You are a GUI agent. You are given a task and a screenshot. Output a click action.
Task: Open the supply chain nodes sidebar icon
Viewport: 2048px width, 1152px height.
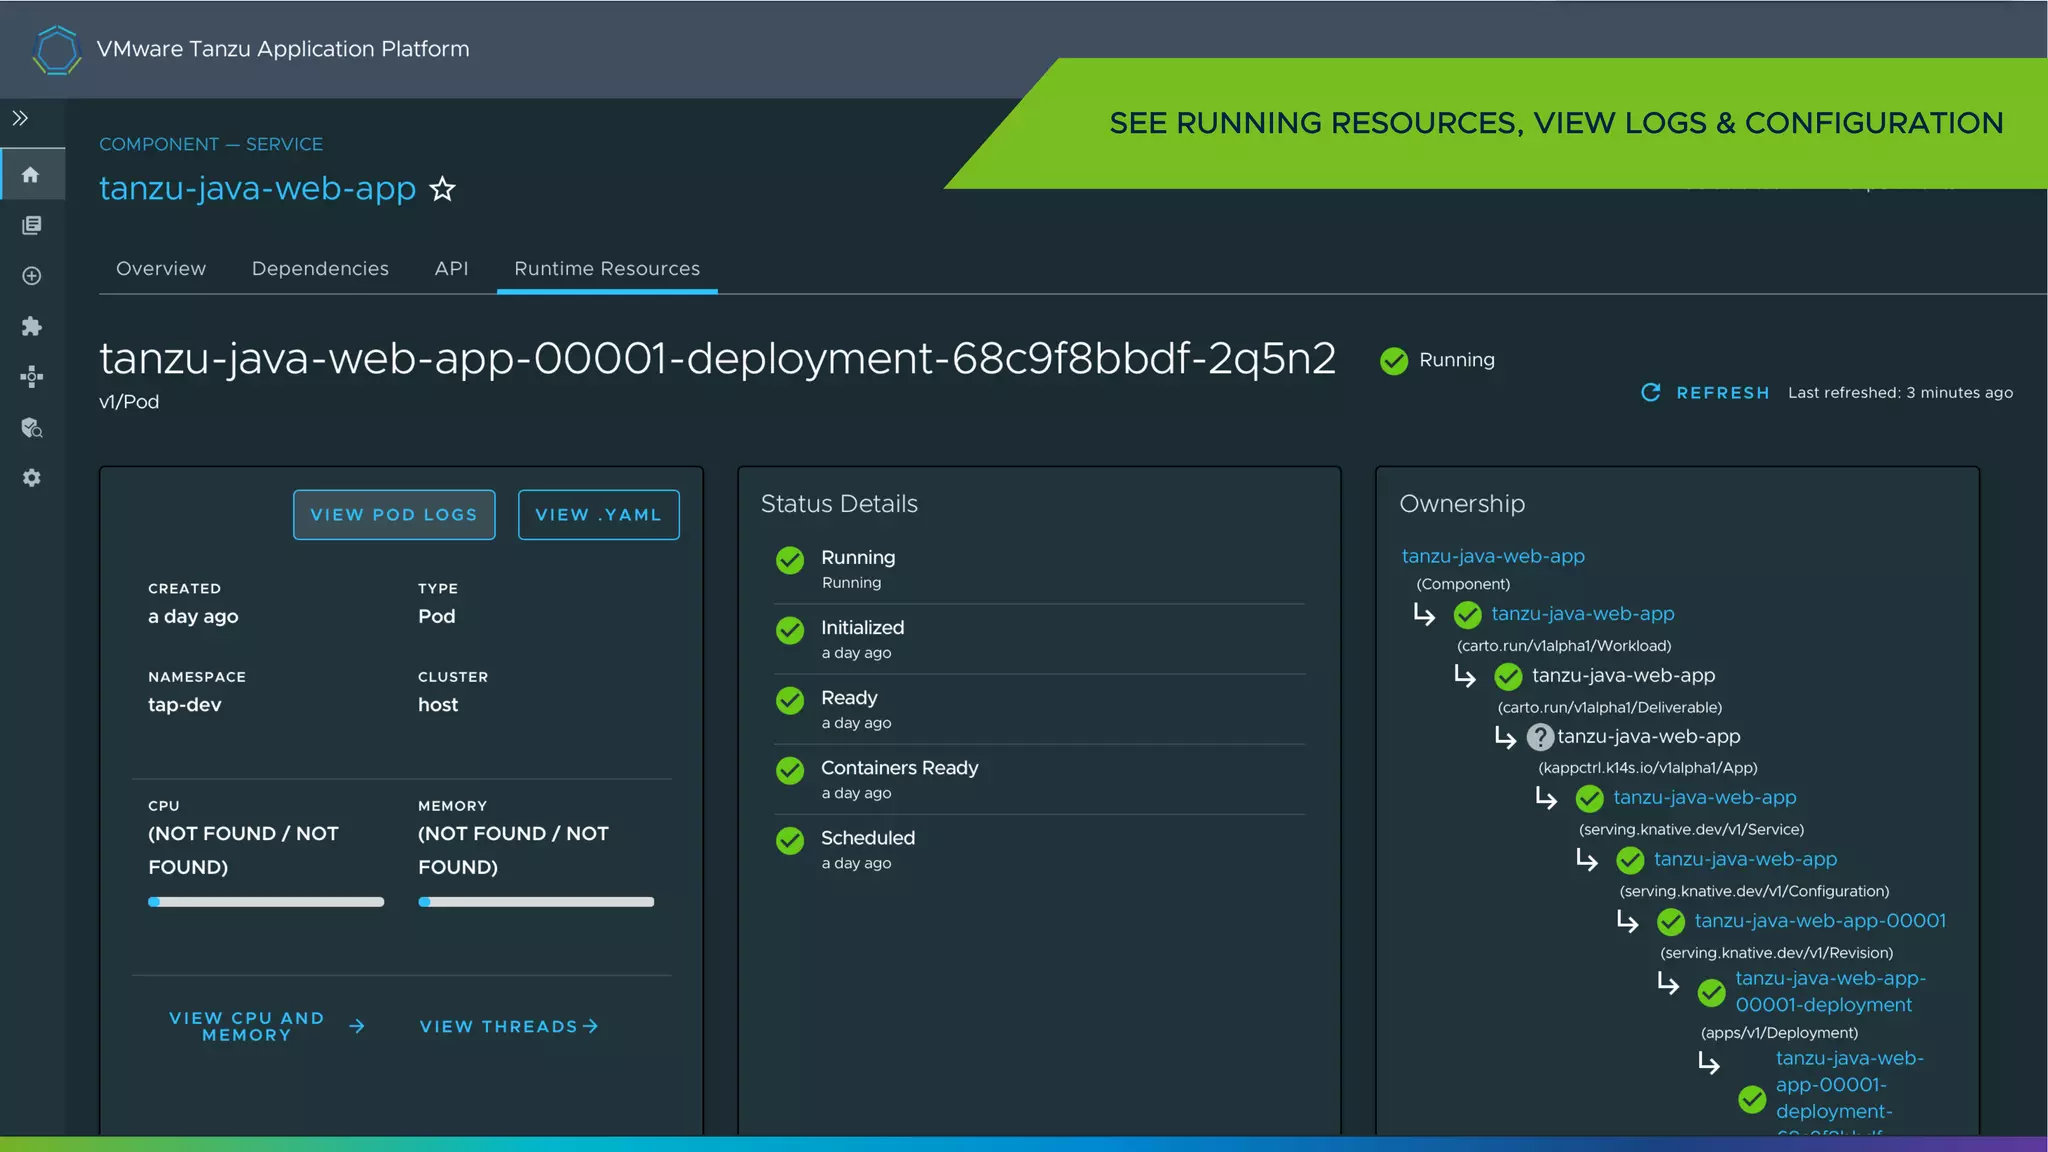click(32, 377)
